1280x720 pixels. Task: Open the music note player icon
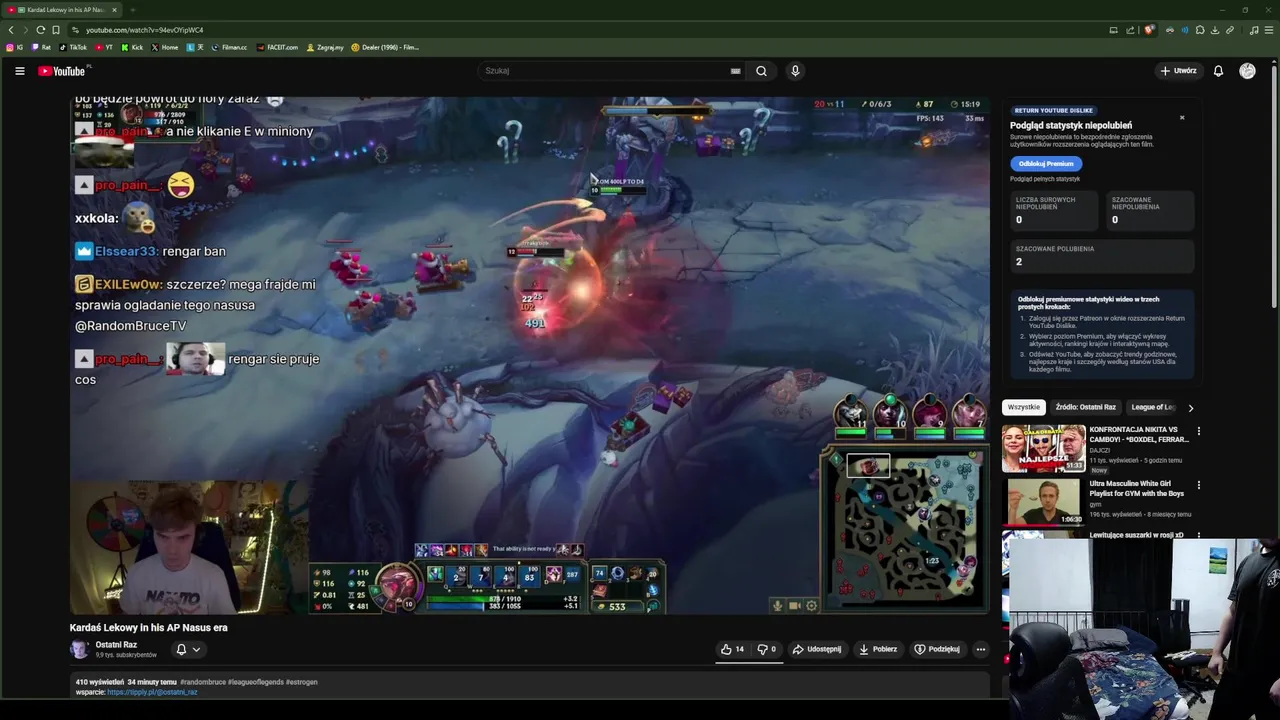(1254, 30)
